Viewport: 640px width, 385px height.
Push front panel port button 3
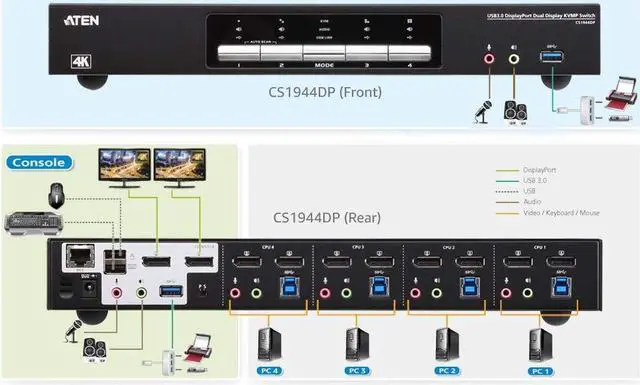367,53
